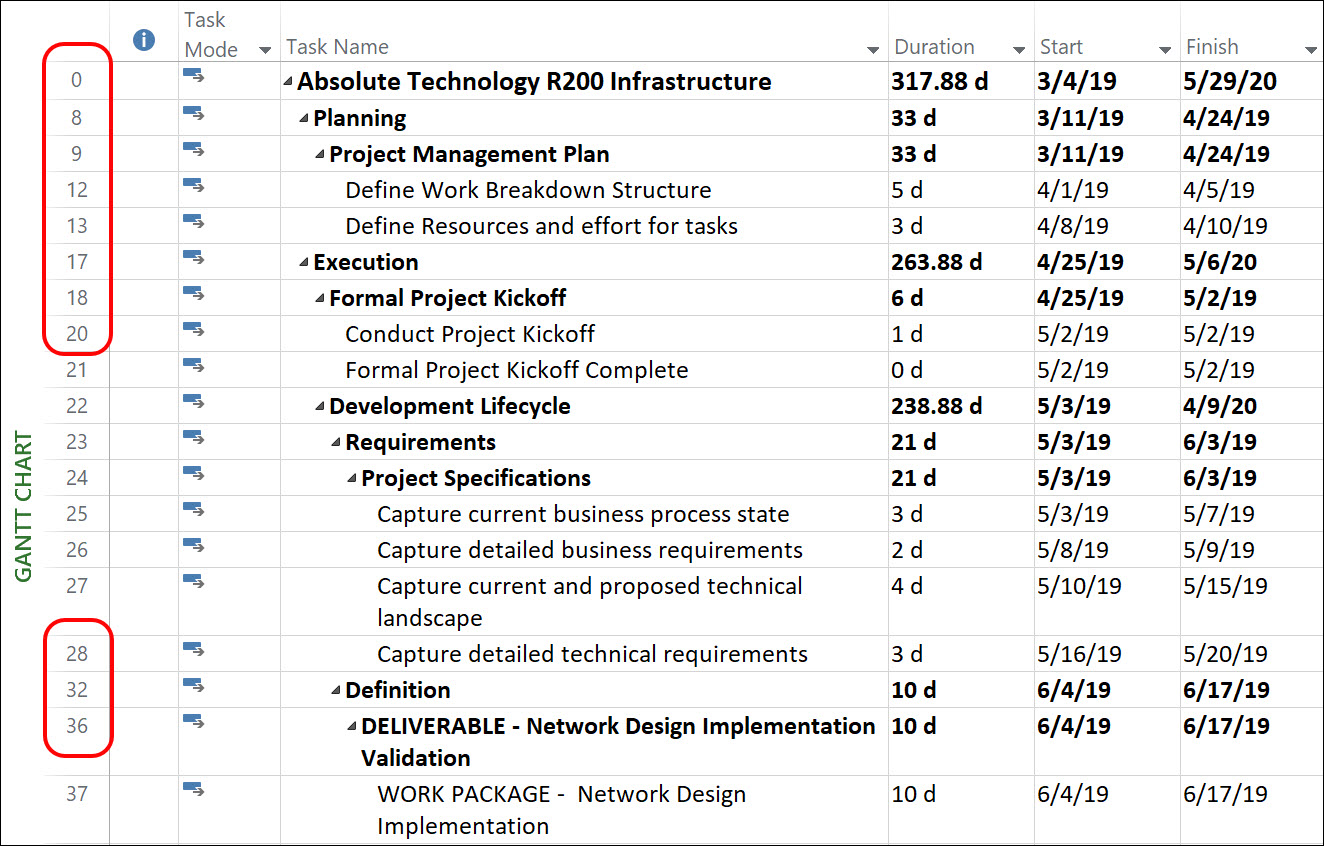Click duration cell '238.88 d'
This screenshot has height=846, width=1324.
tap(936, 406)
